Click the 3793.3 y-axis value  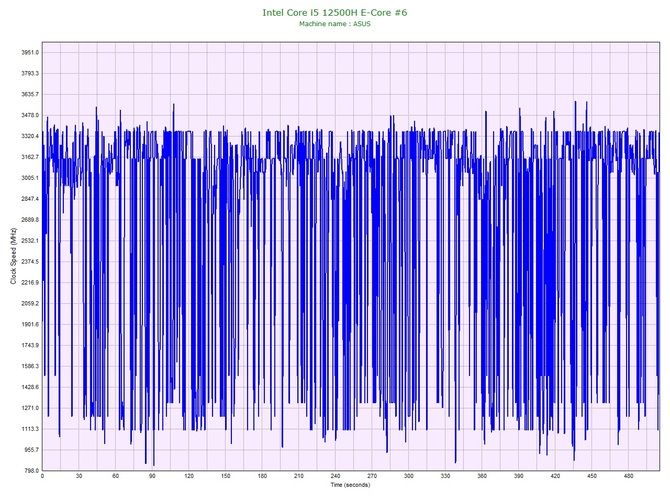(x=30, y=73)
